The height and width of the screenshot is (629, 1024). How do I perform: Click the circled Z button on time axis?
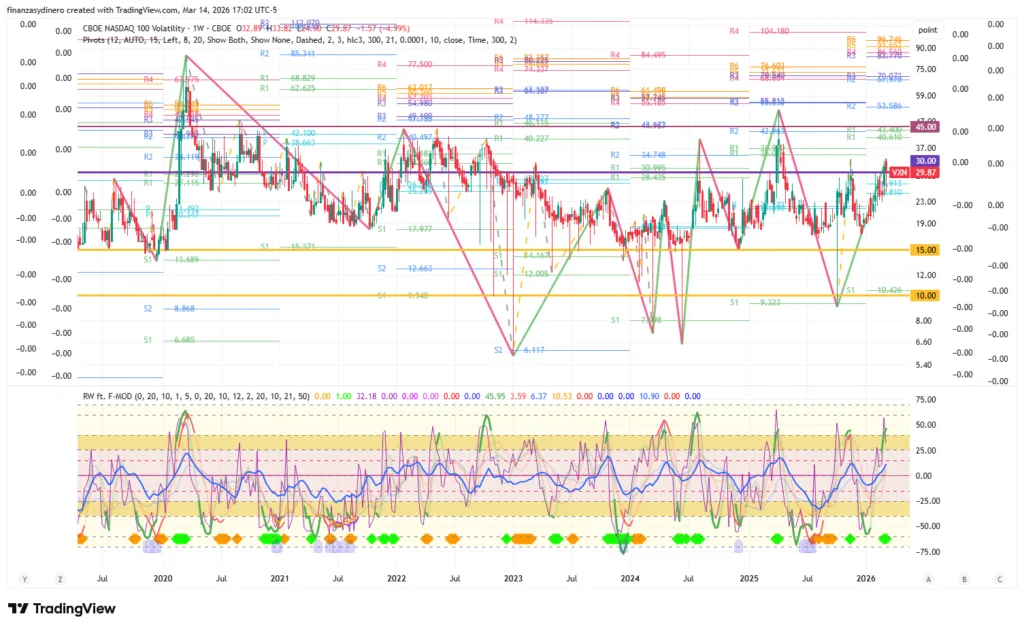[x=61, y=579]
